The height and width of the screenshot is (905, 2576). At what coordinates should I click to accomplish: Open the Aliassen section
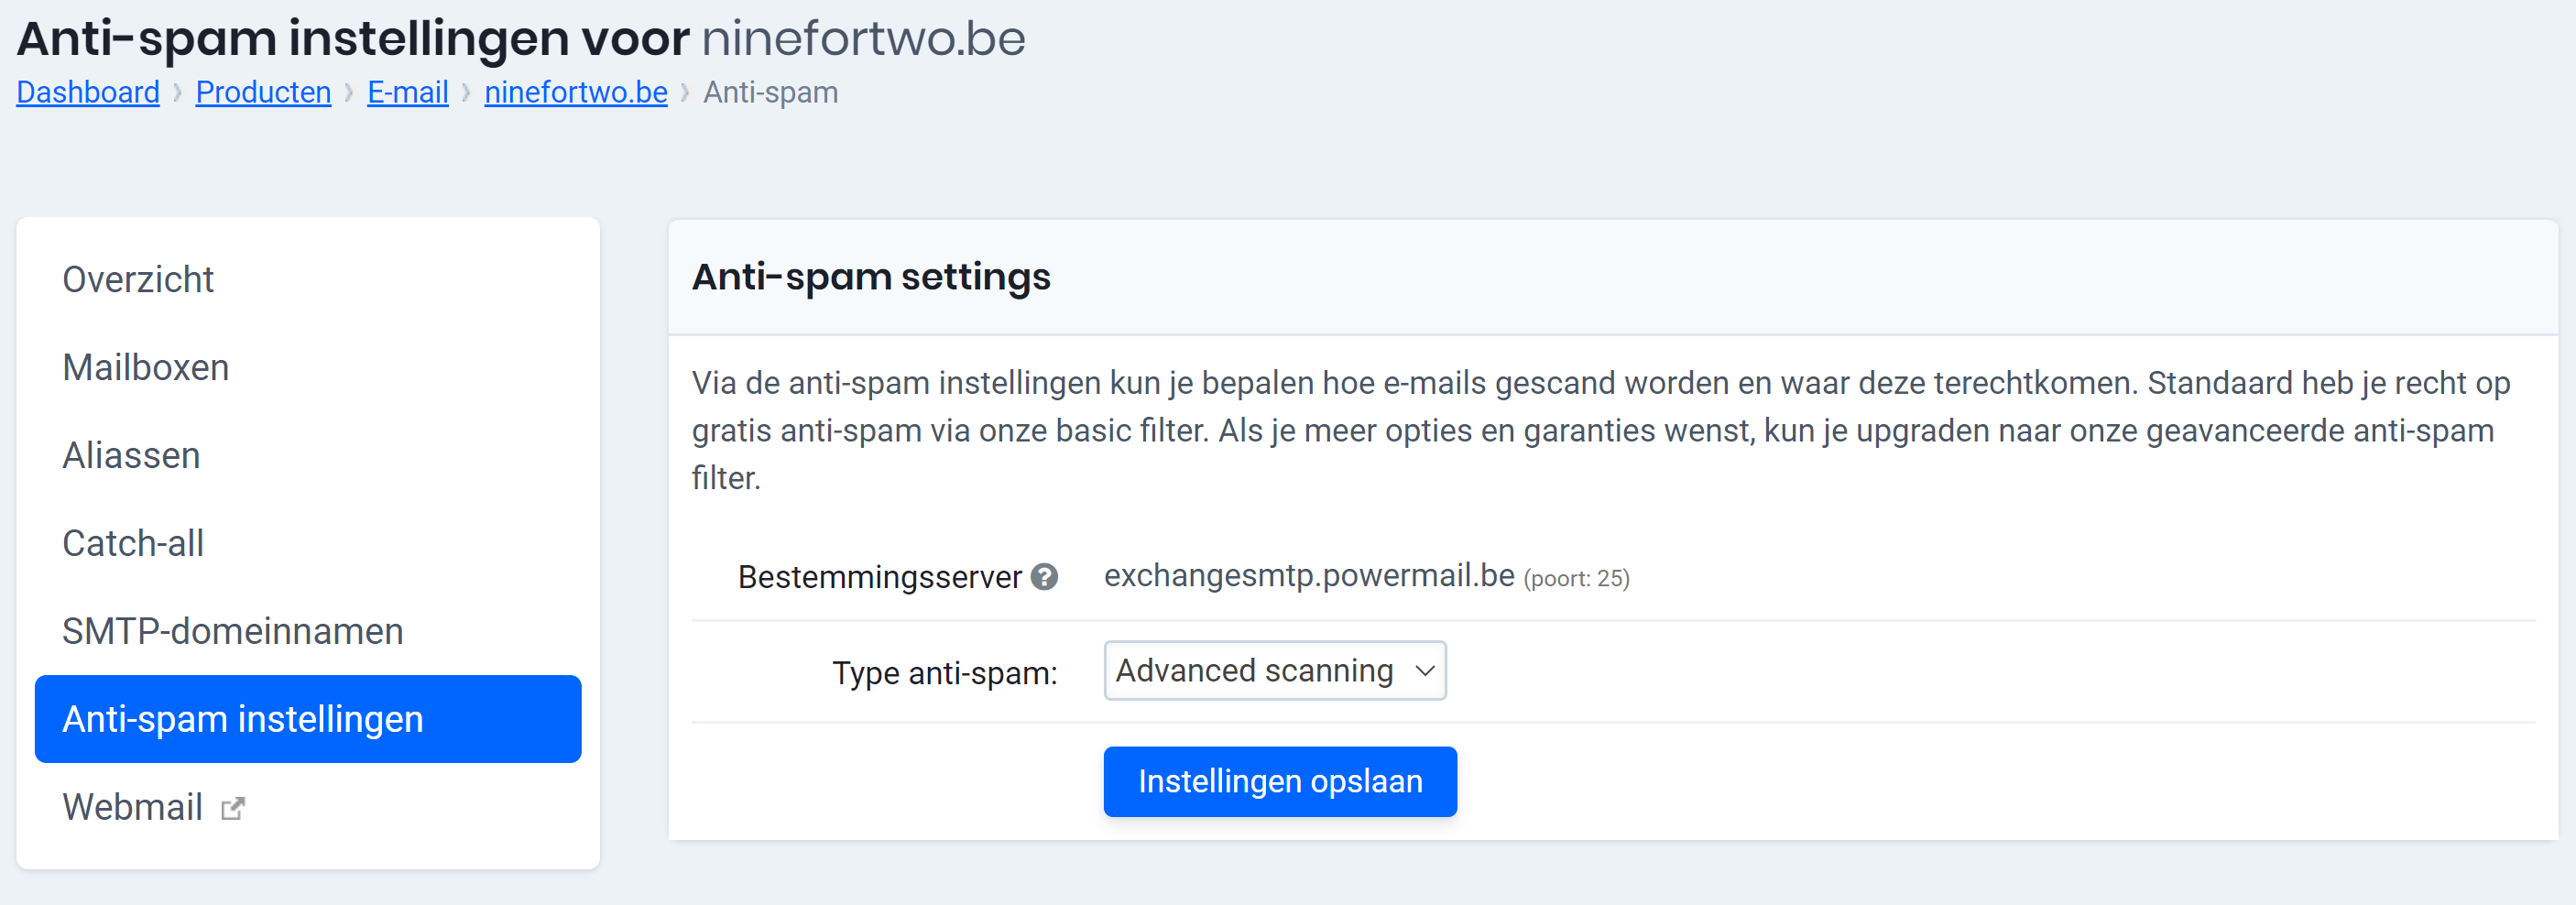[130, 455]
